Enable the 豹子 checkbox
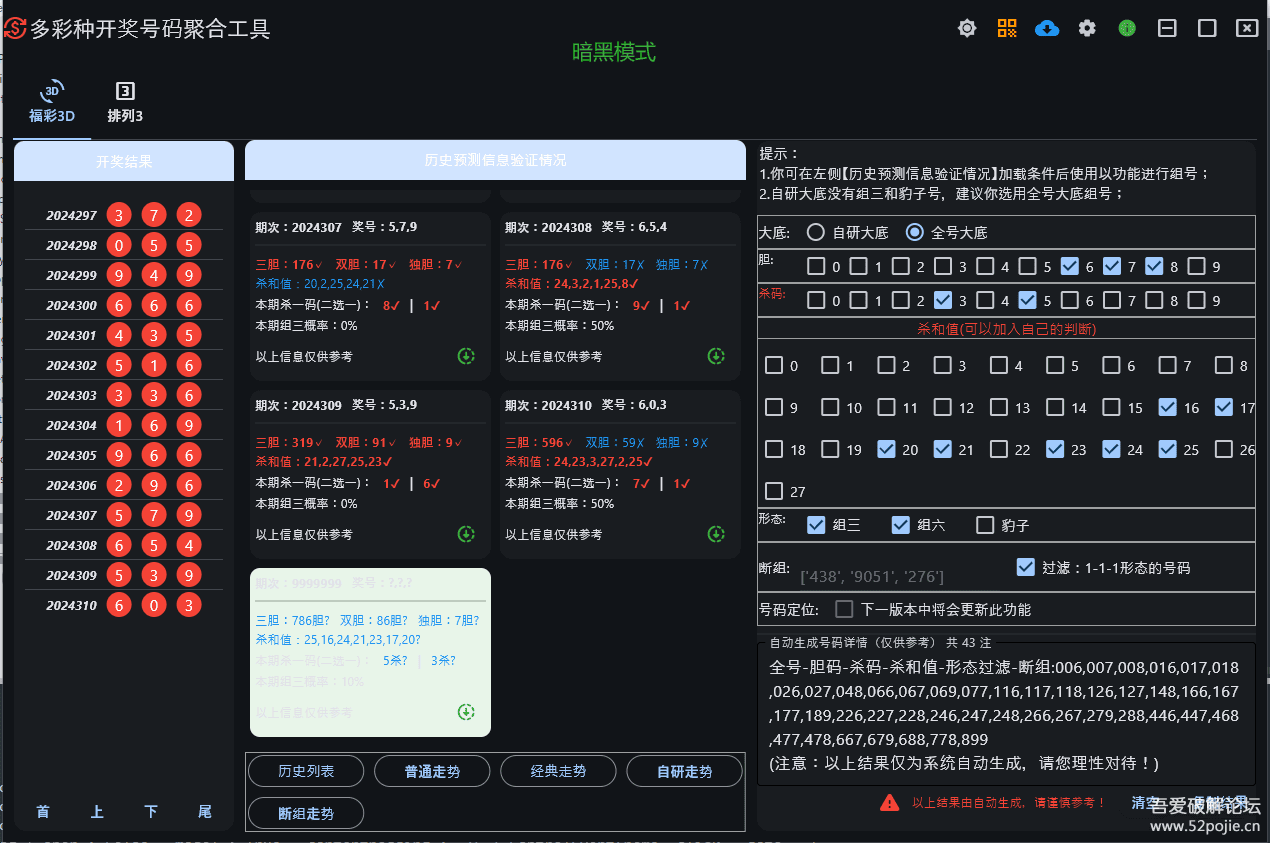Viewport: 1270px width, 843px height. click(x=985, y=525)
